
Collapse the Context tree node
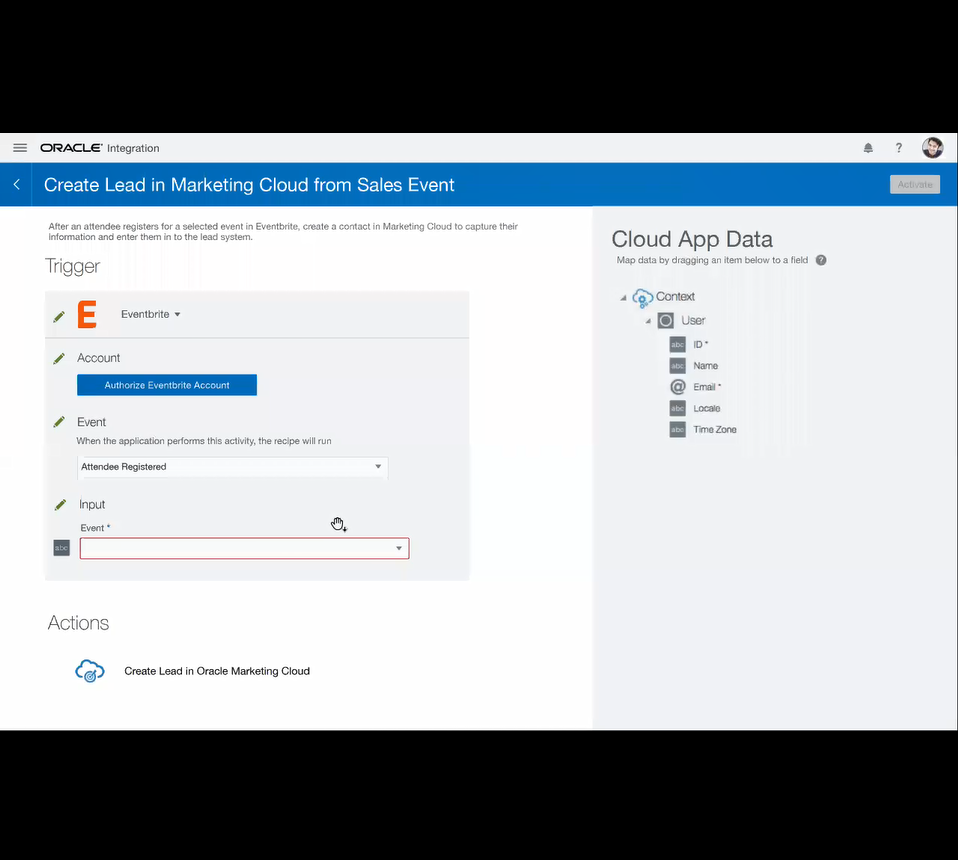[623, 297]
